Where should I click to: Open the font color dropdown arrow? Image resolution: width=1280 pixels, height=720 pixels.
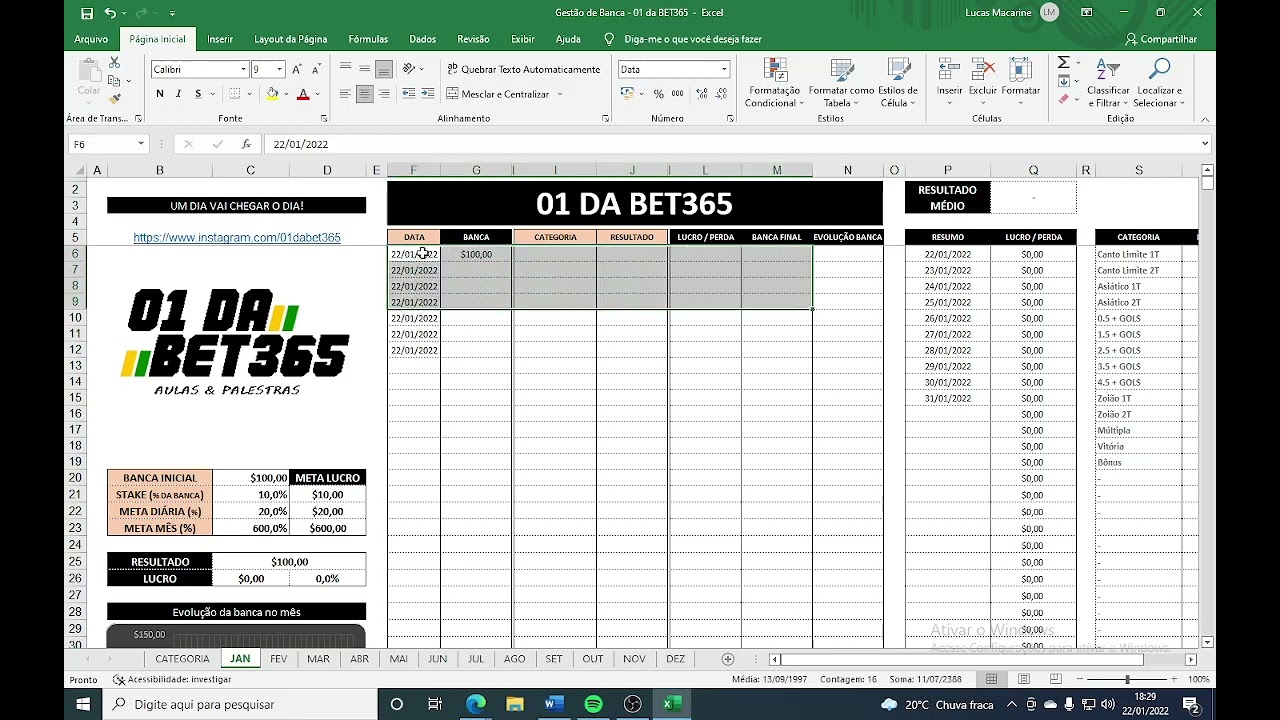click(317, 94)
